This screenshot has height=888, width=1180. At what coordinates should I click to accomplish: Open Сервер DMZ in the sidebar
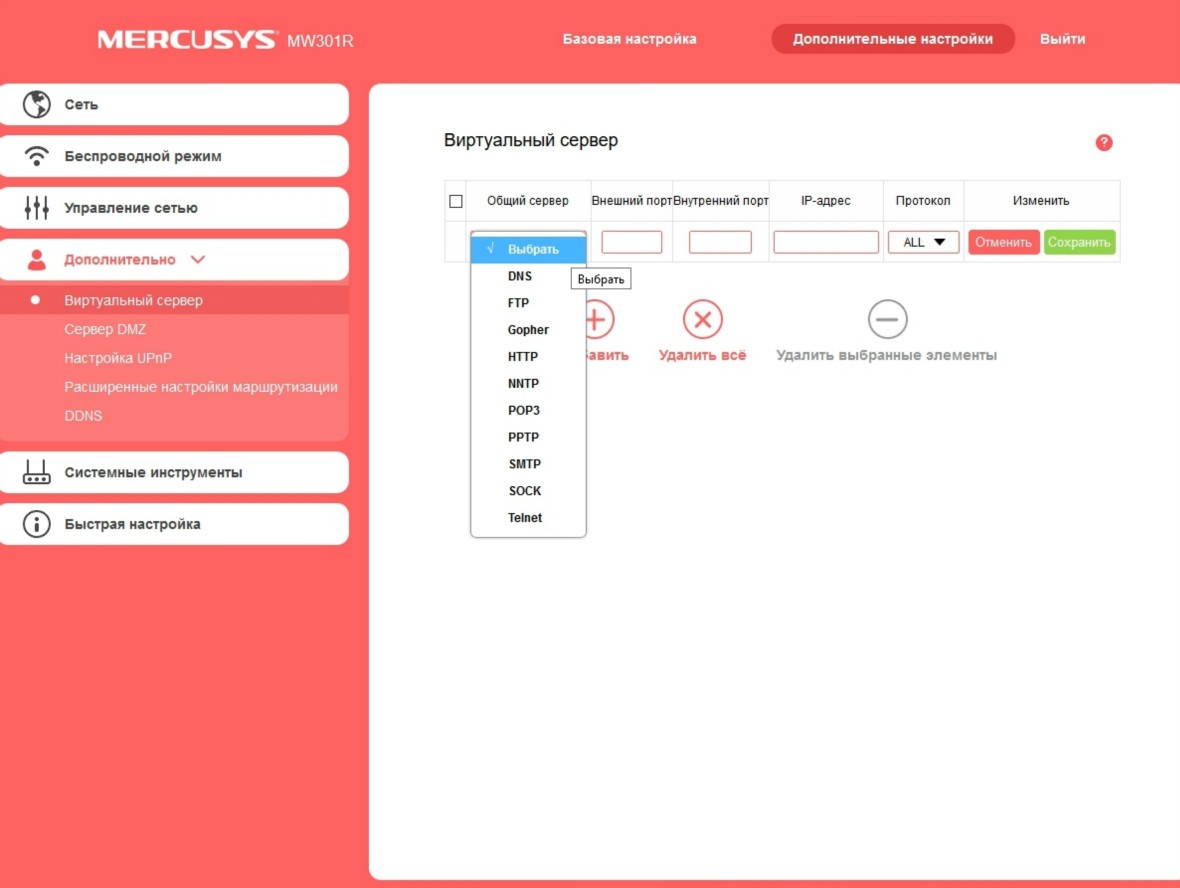(105, 329)
